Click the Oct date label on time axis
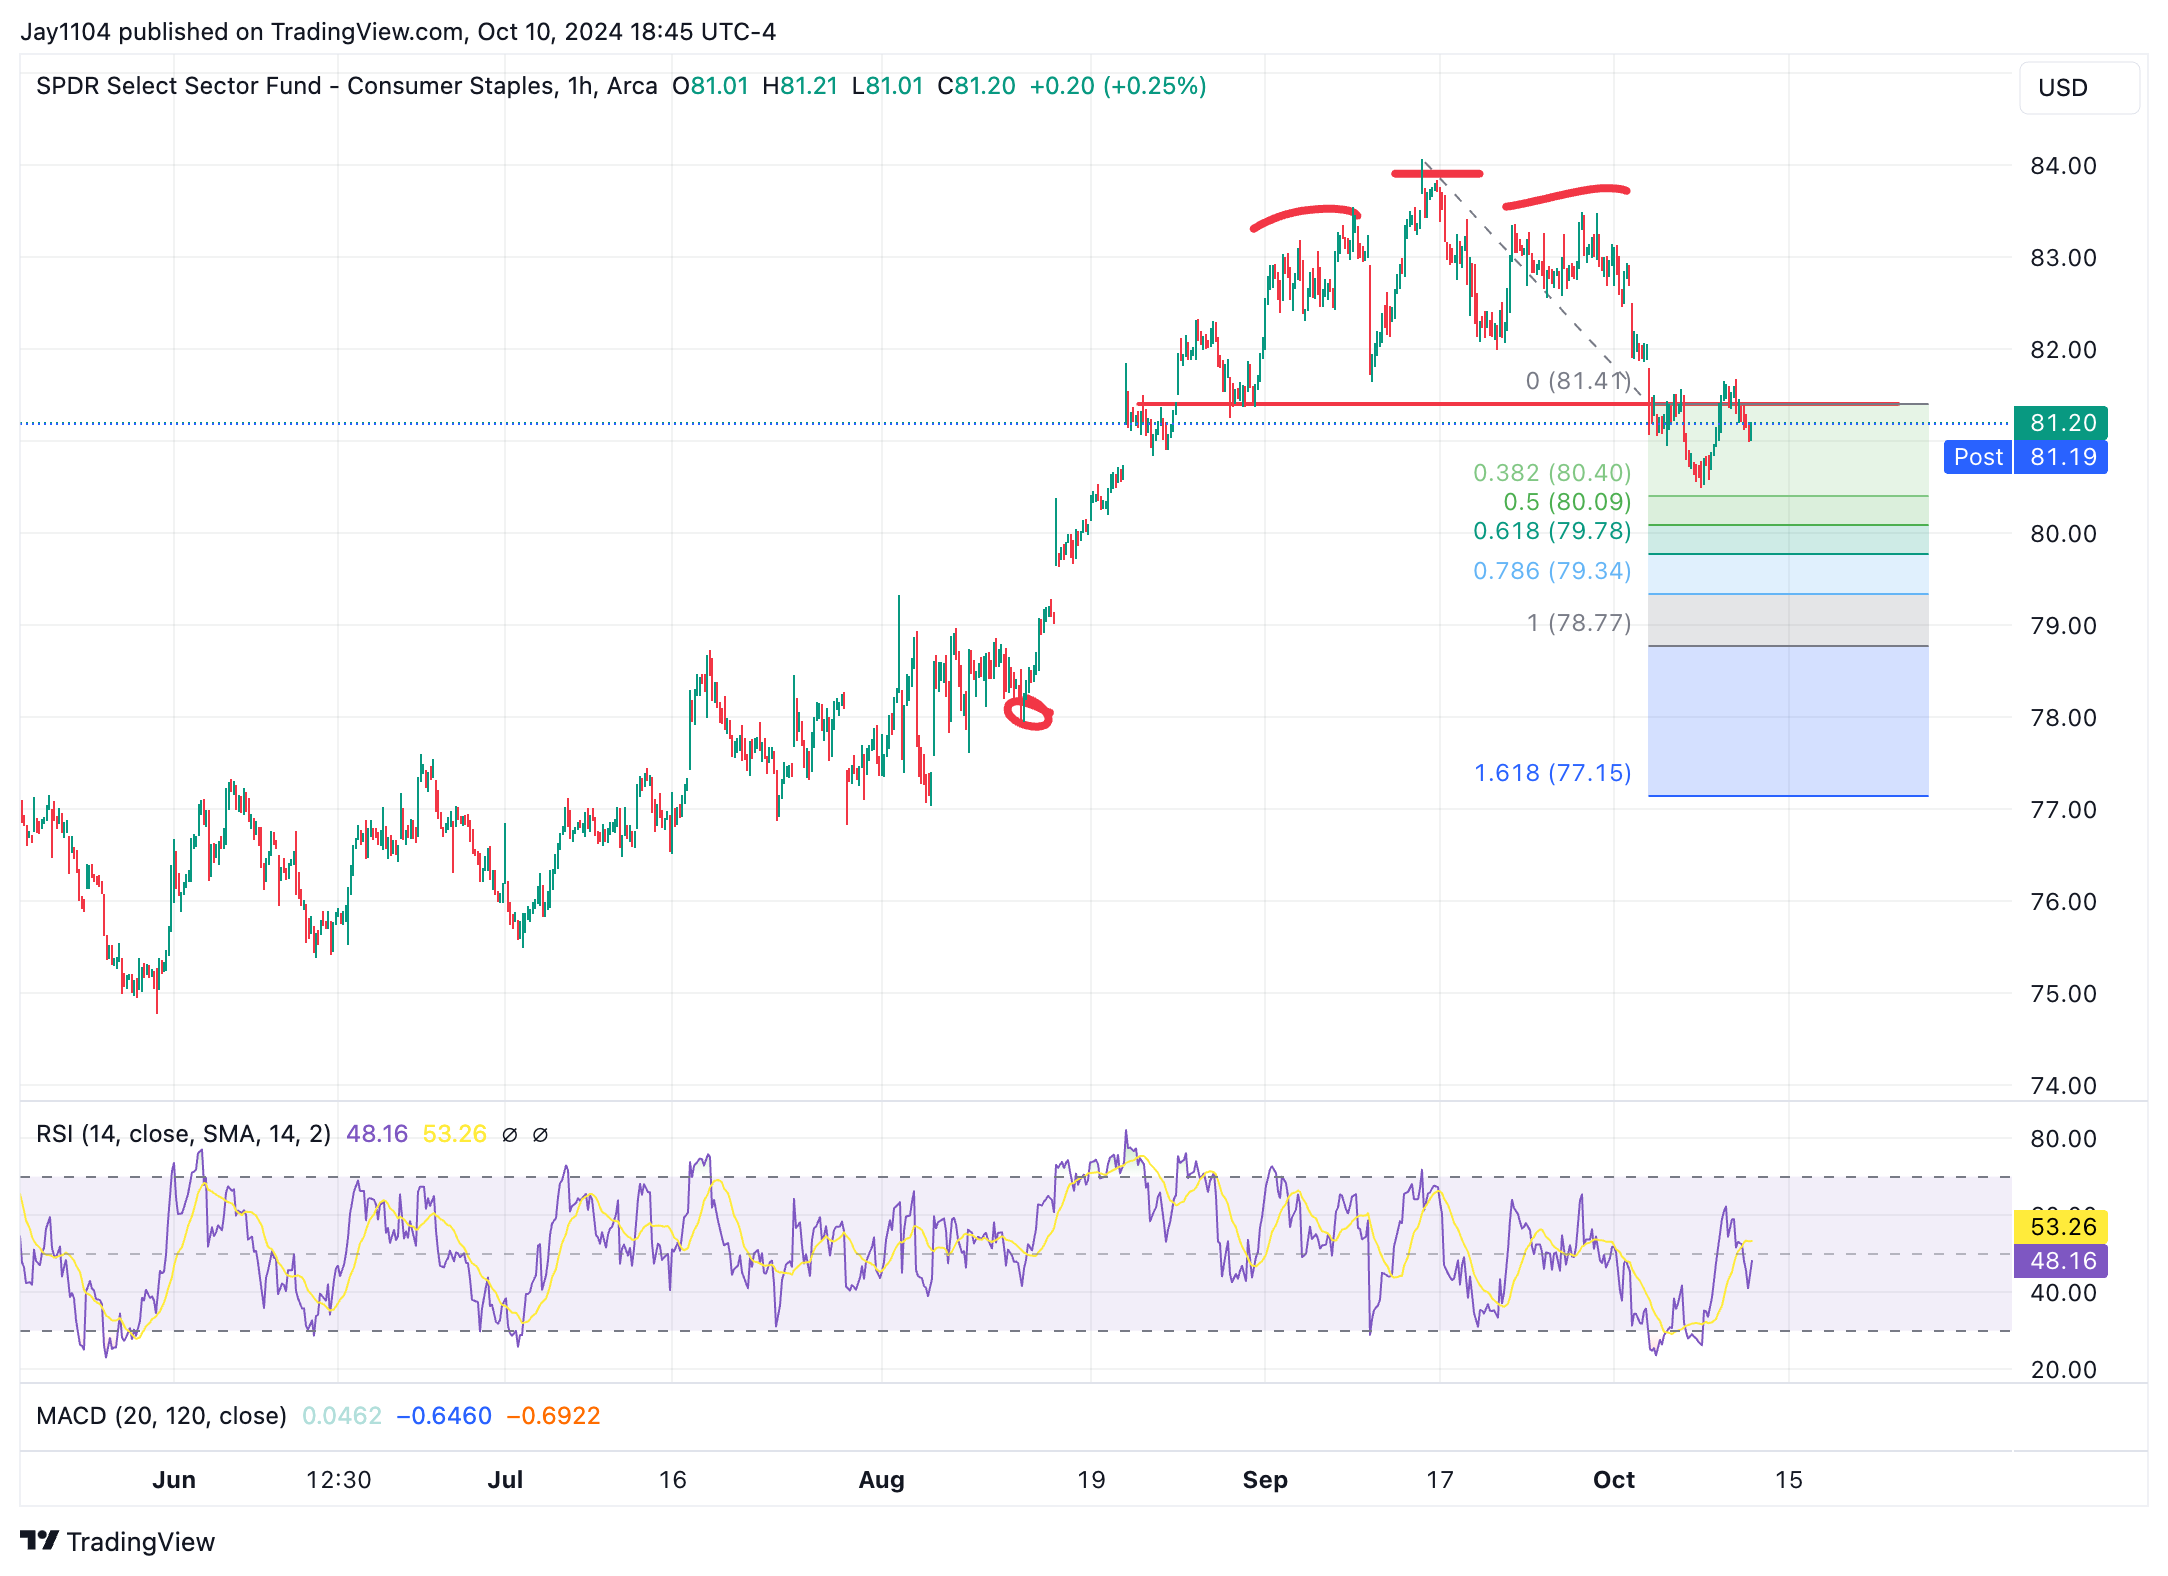 [1614, 1480]
